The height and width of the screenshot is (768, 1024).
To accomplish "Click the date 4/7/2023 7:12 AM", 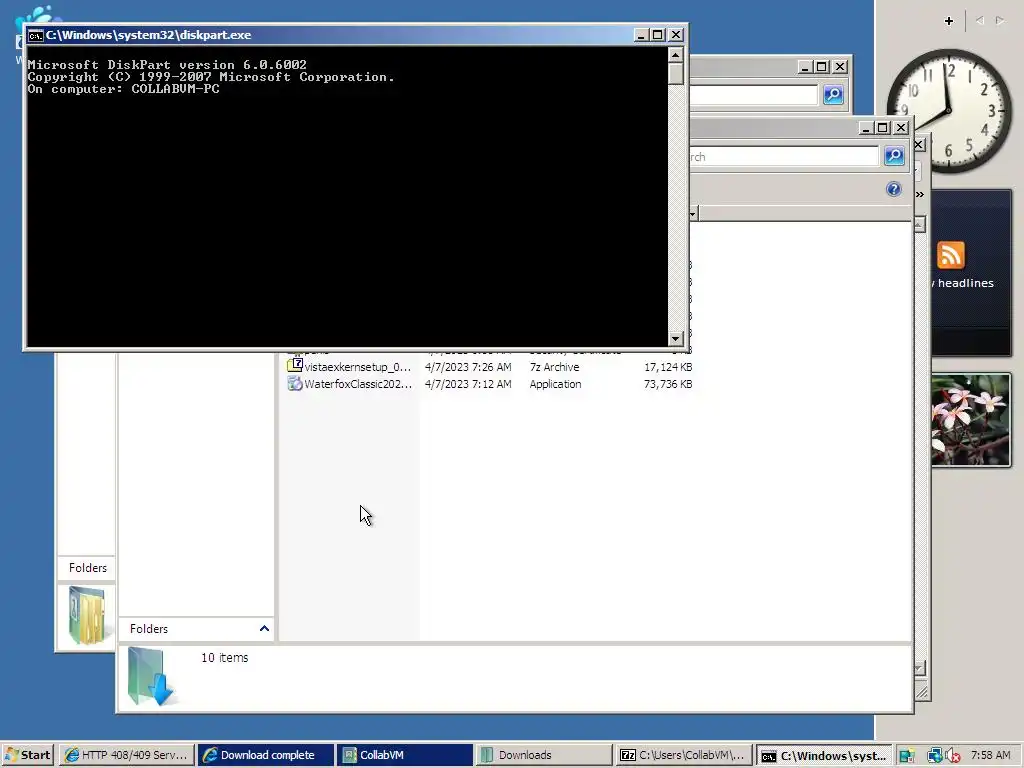I will [468, 384].
